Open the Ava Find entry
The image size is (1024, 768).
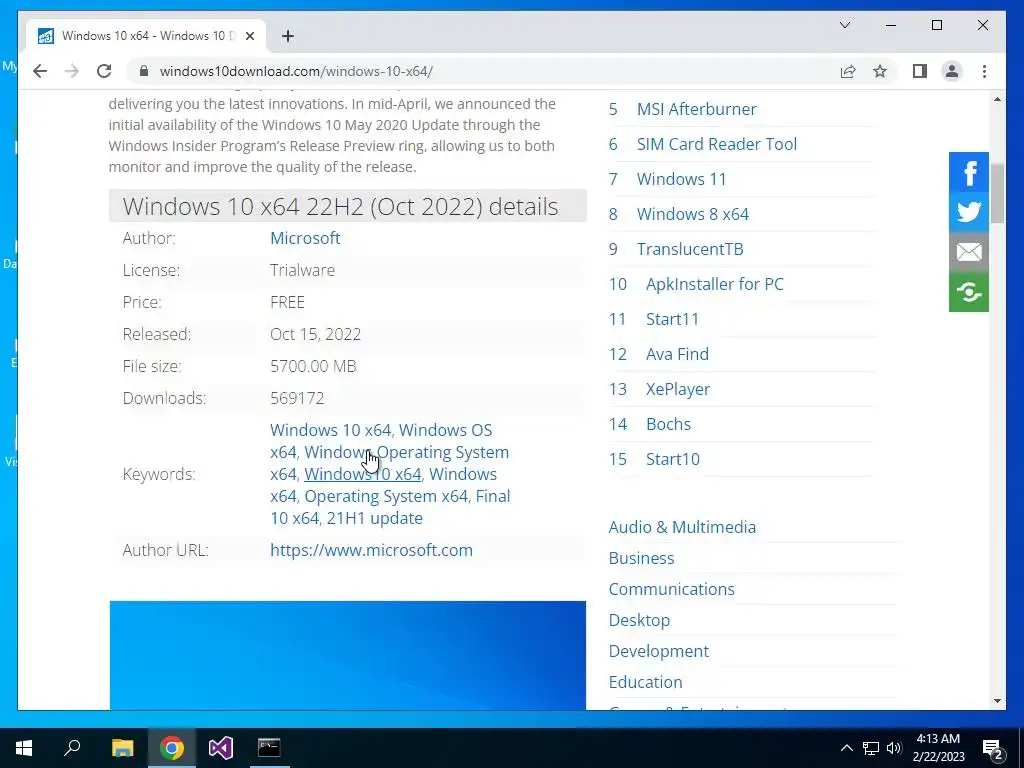click(x=677, y=354)
